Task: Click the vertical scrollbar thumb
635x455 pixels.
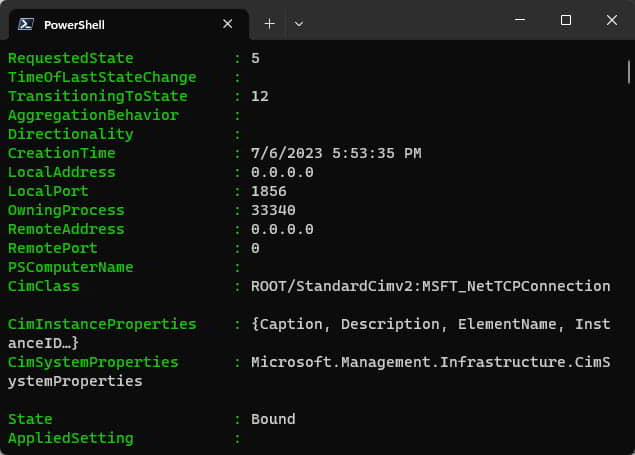Action: coord(629,72)
